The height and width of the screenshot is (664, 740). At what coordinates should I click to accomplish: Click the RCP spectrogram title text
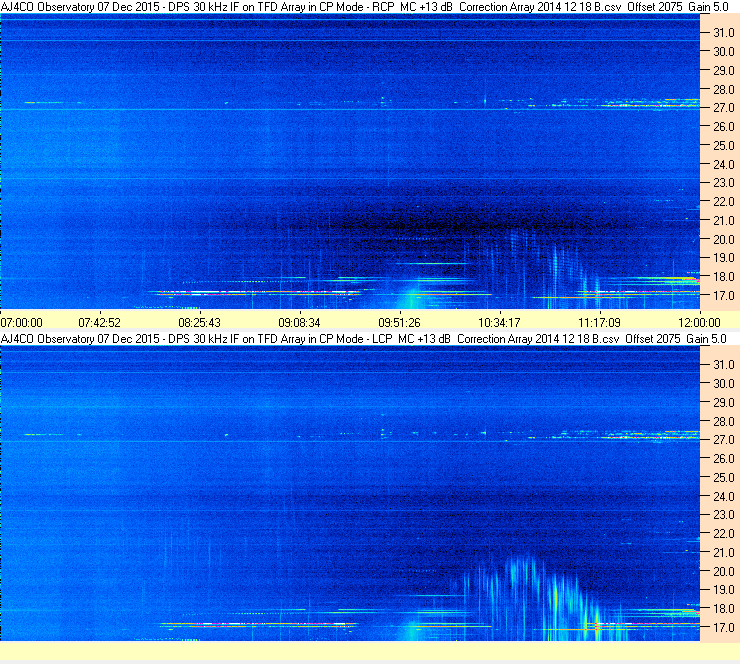click(x=364, y=7)
